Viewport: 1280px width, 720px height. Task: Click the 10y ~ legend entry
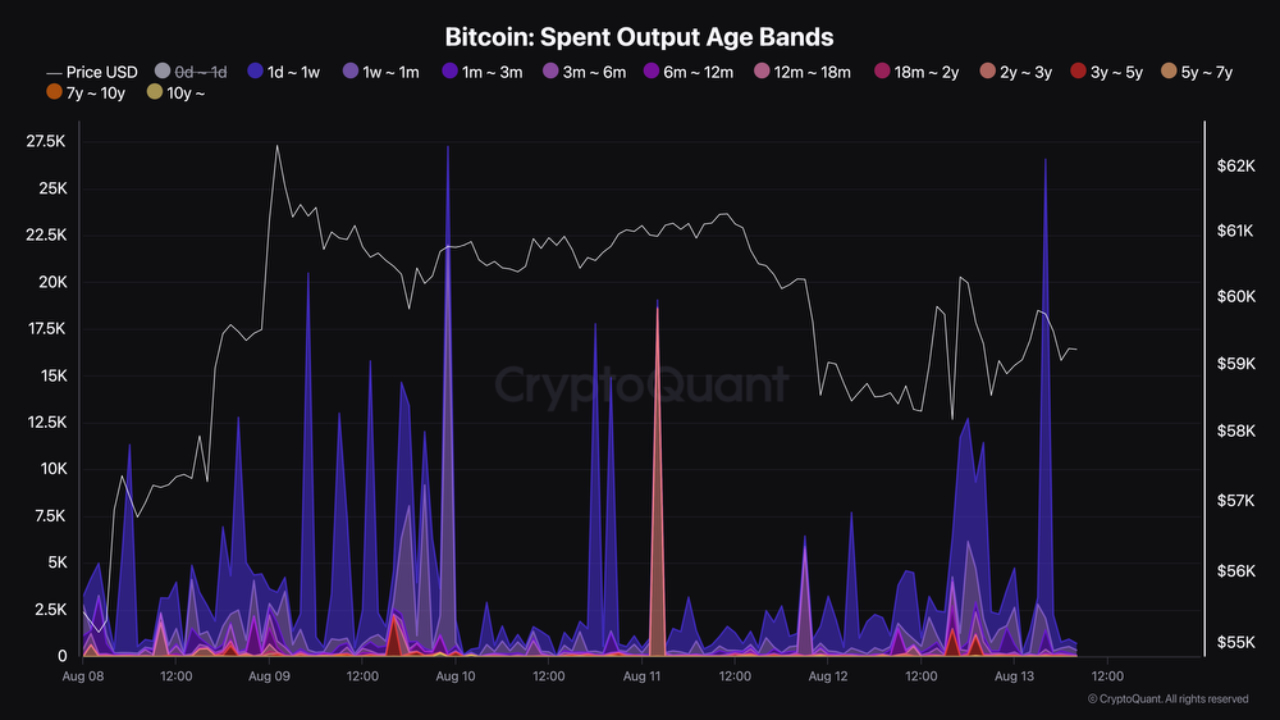(175, 93)
